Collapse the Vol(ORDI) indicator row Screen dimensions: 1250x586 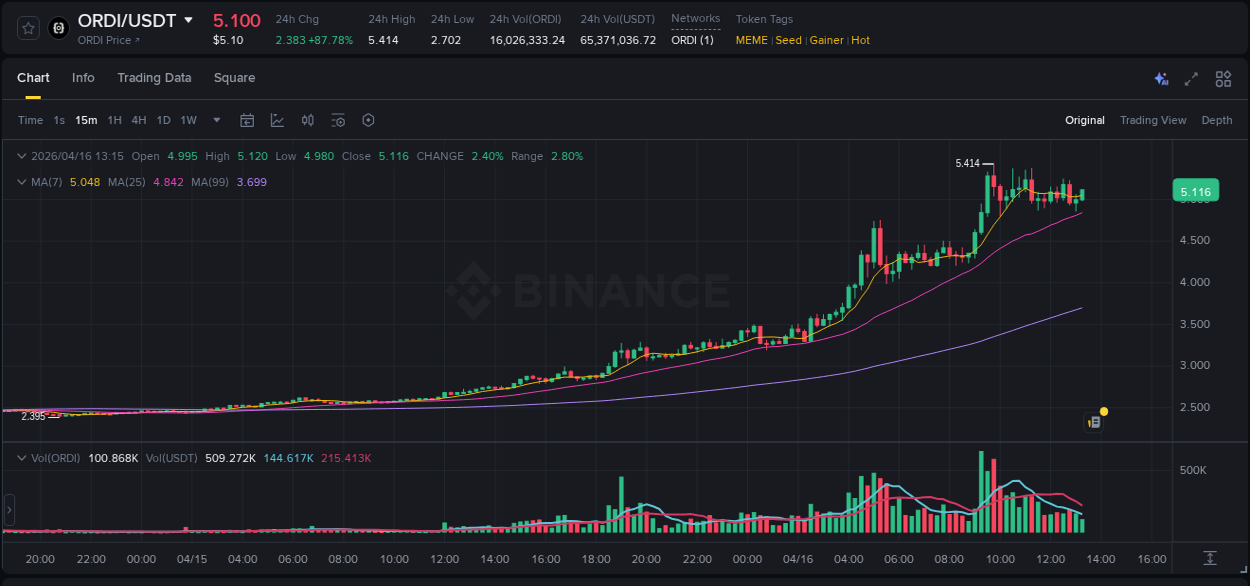pyautogui.click(x=22, y=457)
